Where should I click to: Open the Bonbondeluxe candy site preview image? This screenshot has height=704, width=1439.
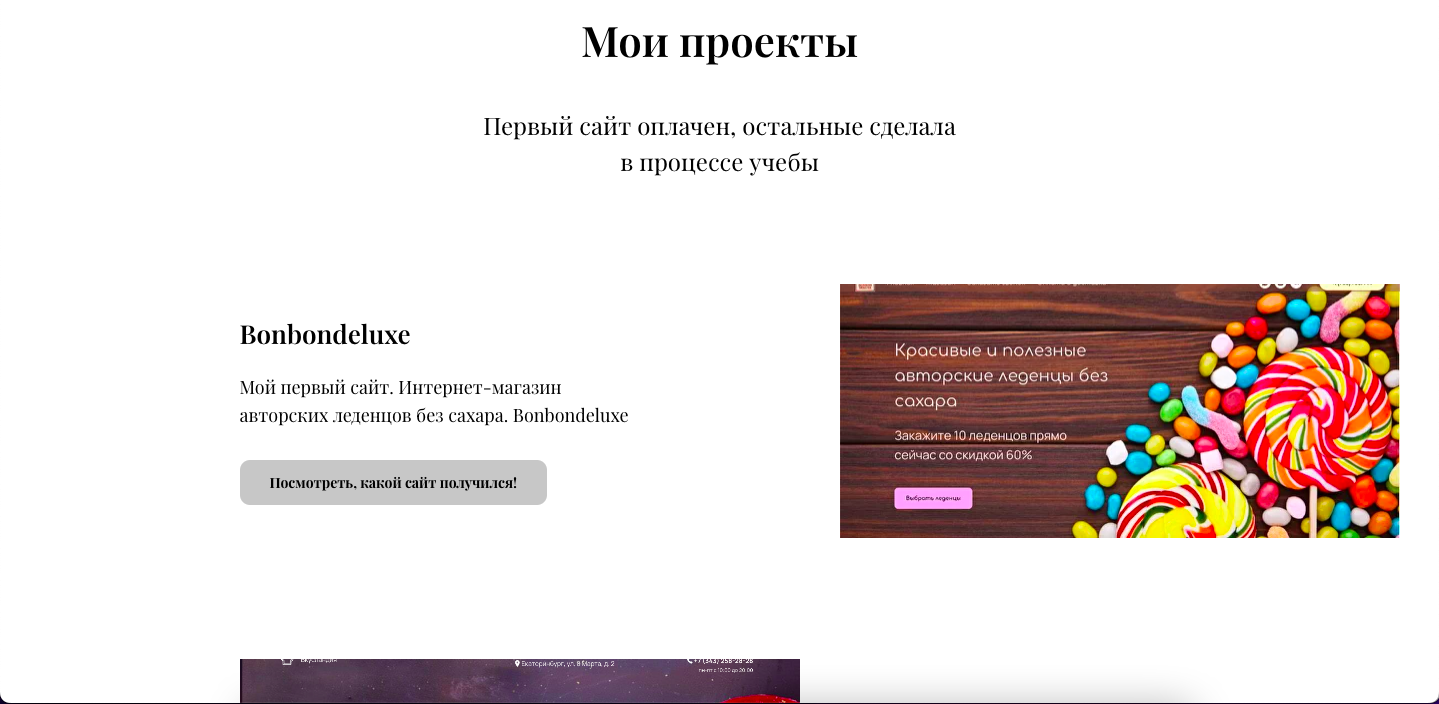point(1119,411)
